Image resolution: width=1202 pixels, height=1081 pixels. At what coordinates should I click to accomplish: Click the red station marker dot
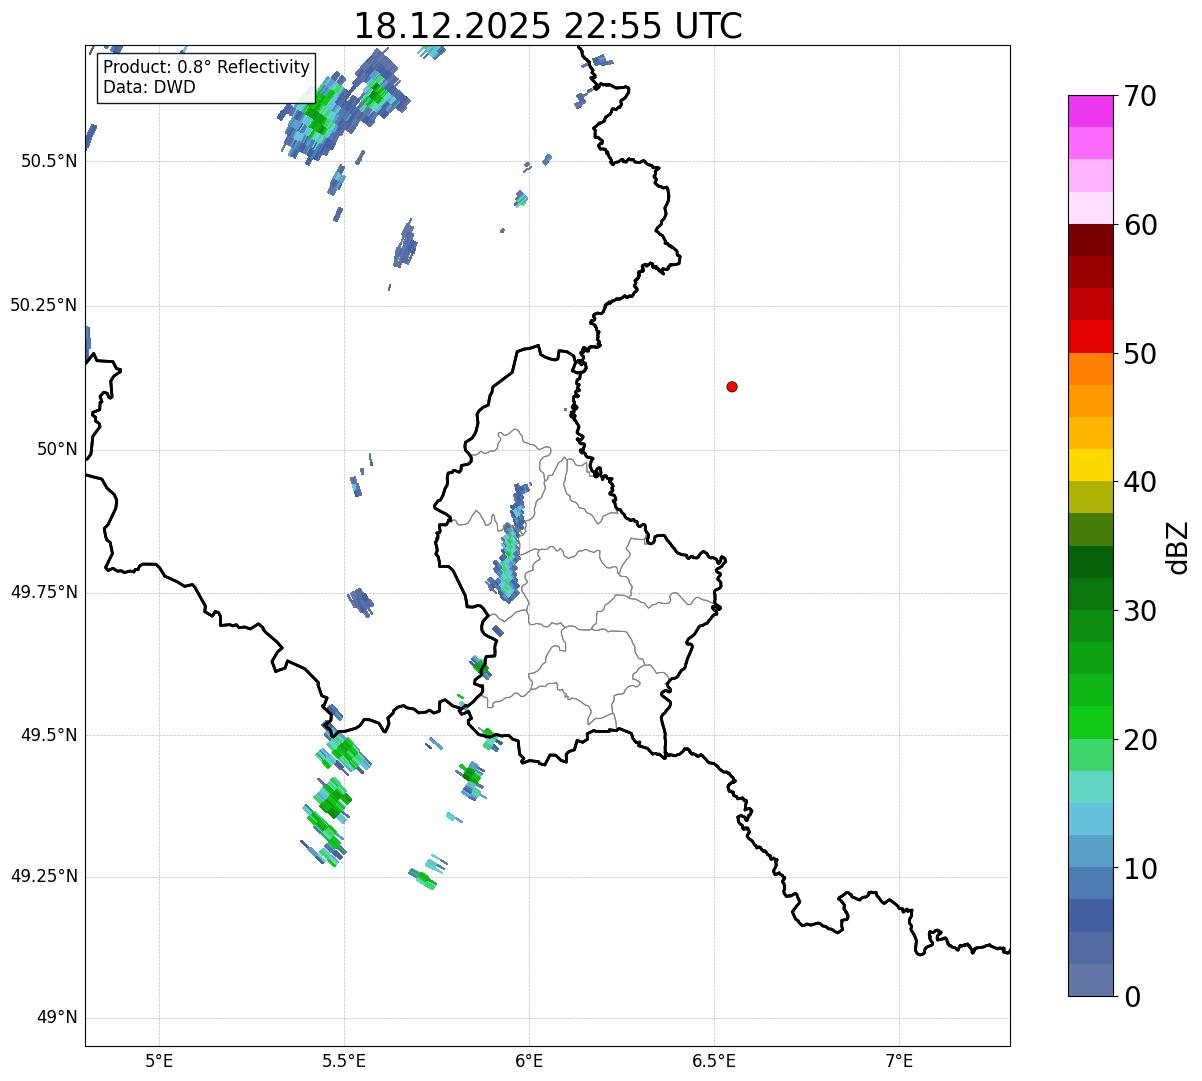[x=732, y=387]
